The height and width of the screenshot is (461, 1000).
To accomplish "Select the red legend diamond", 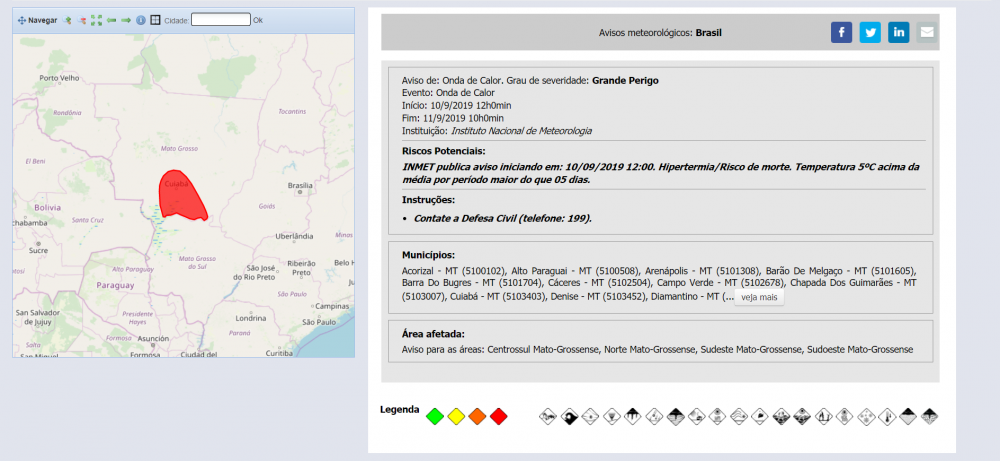I will [499, 416].
